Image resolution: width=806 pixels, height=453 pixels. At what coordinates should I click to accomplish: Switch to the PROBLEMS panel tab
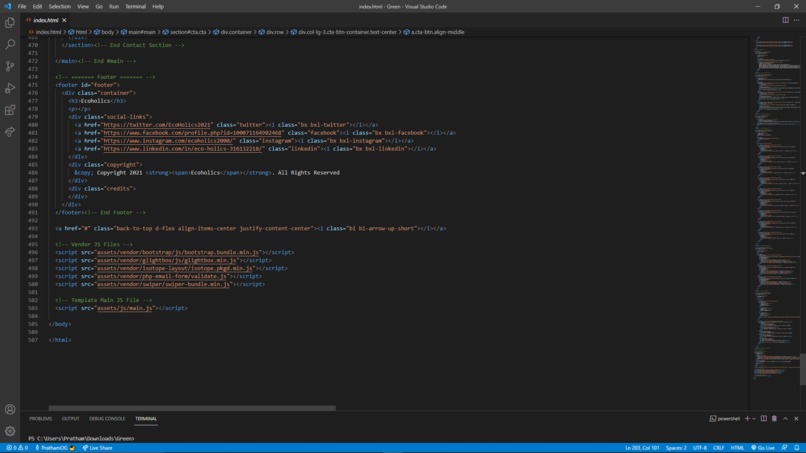tap(41, 419)
